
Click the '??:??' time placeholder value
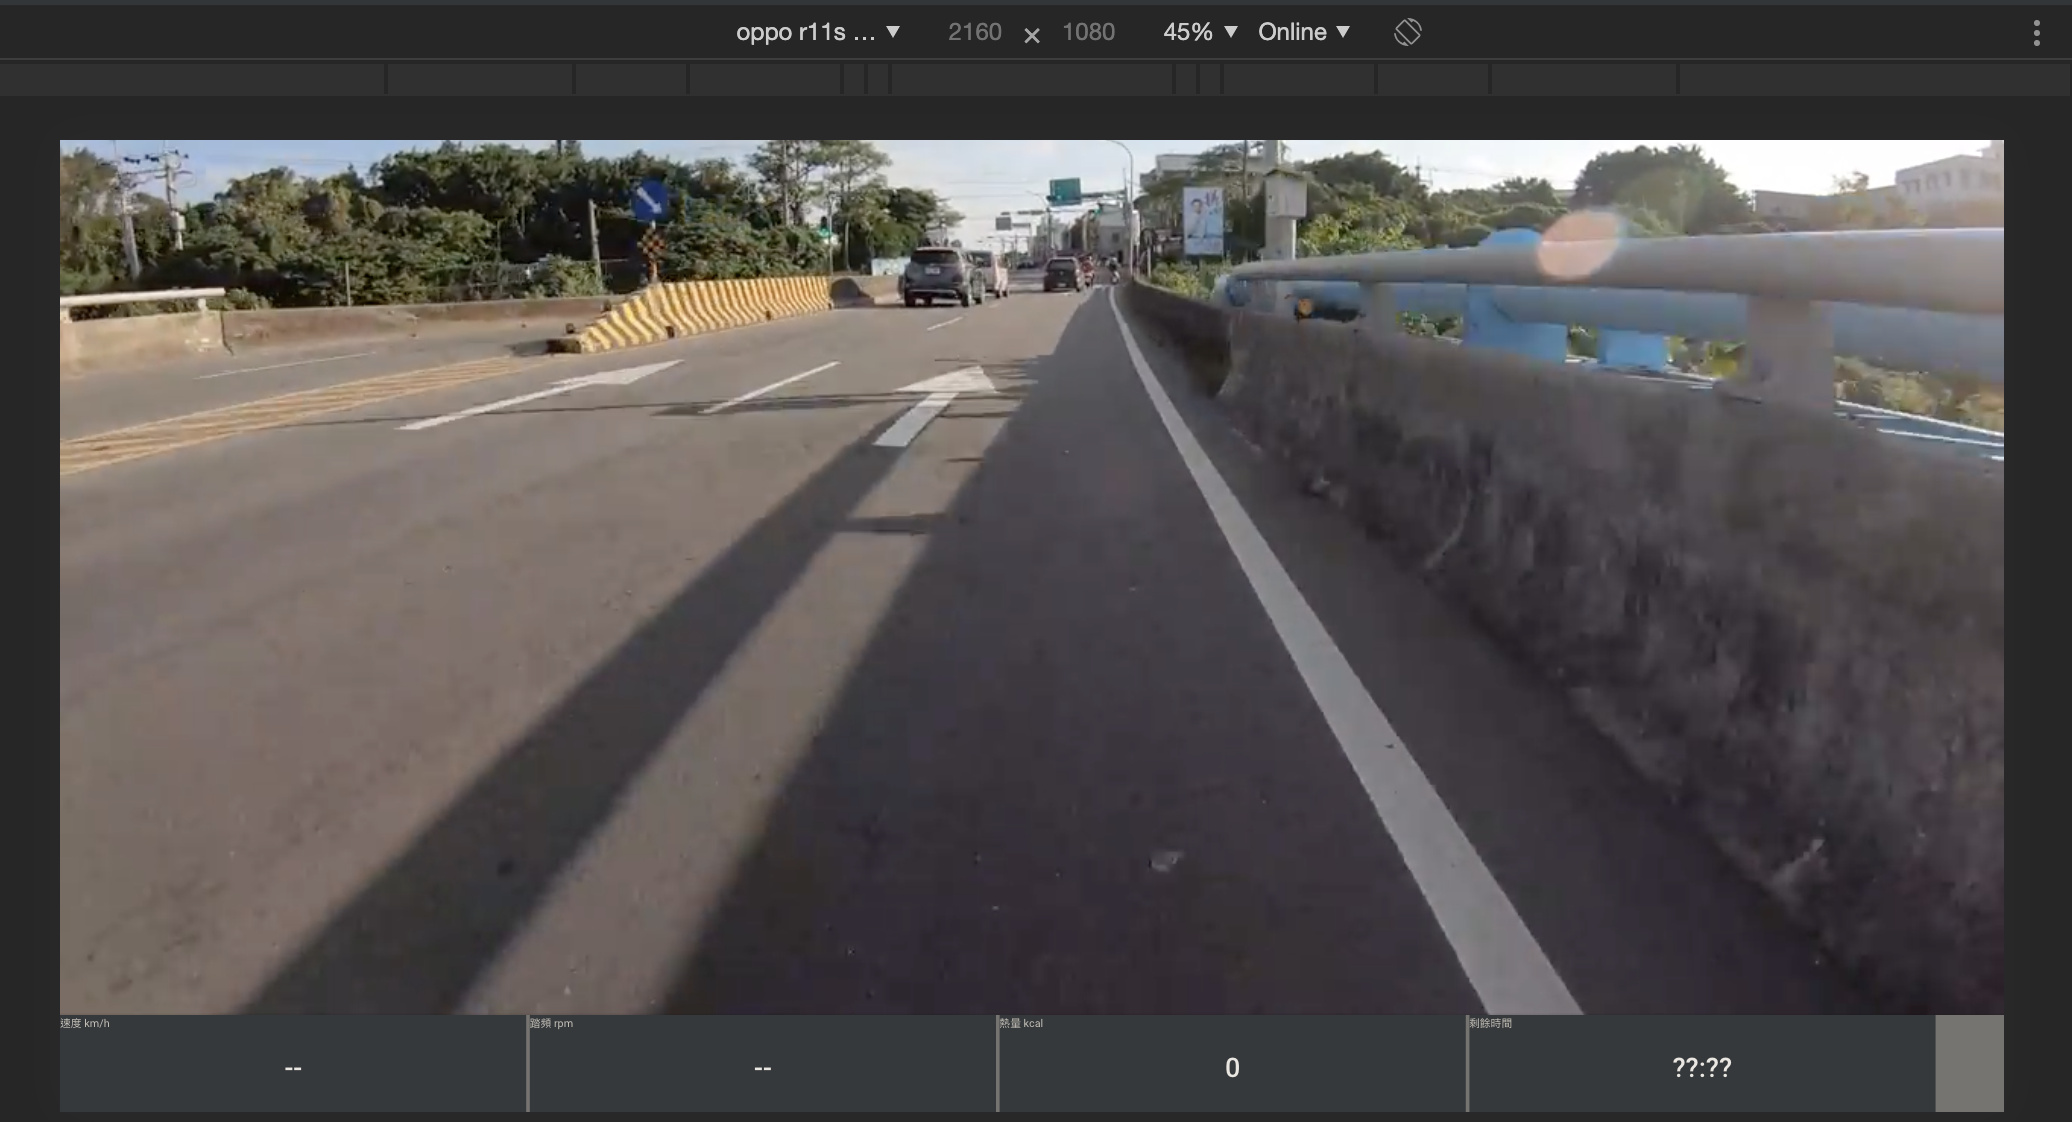point(1700,1068)
